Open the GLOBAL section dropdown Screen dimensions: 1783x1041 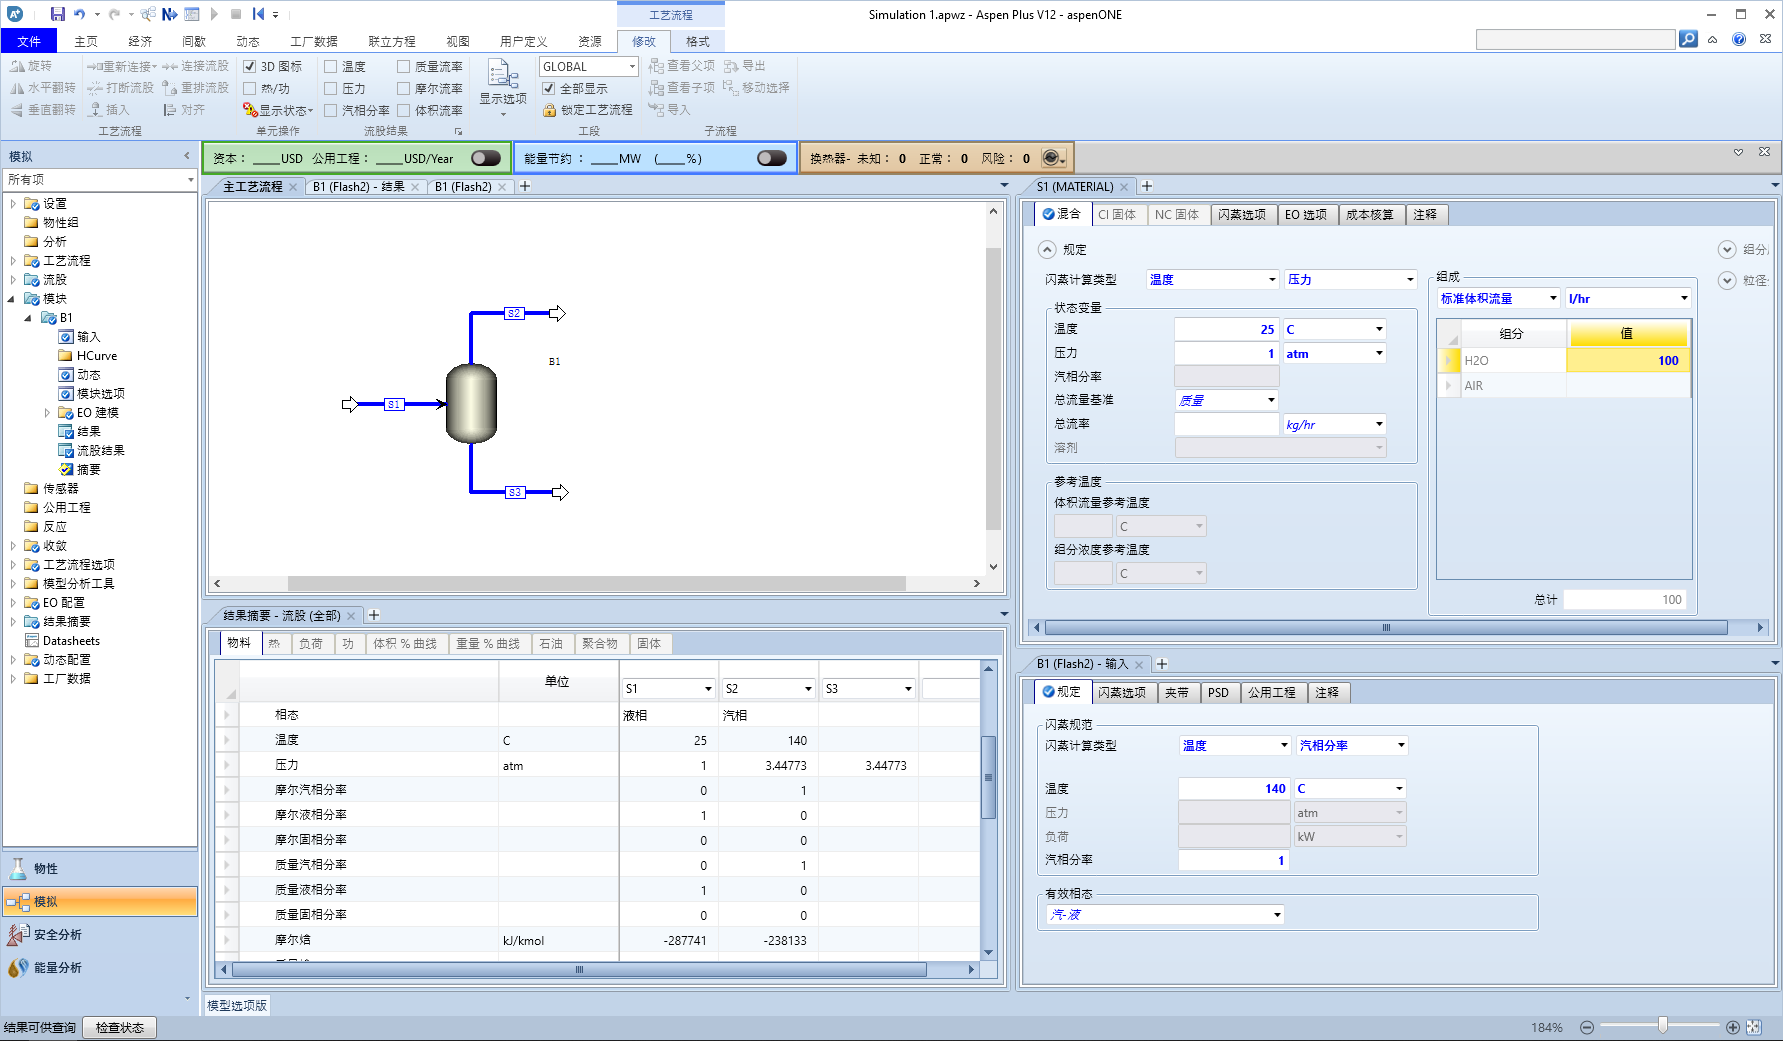tap(632, 66)
